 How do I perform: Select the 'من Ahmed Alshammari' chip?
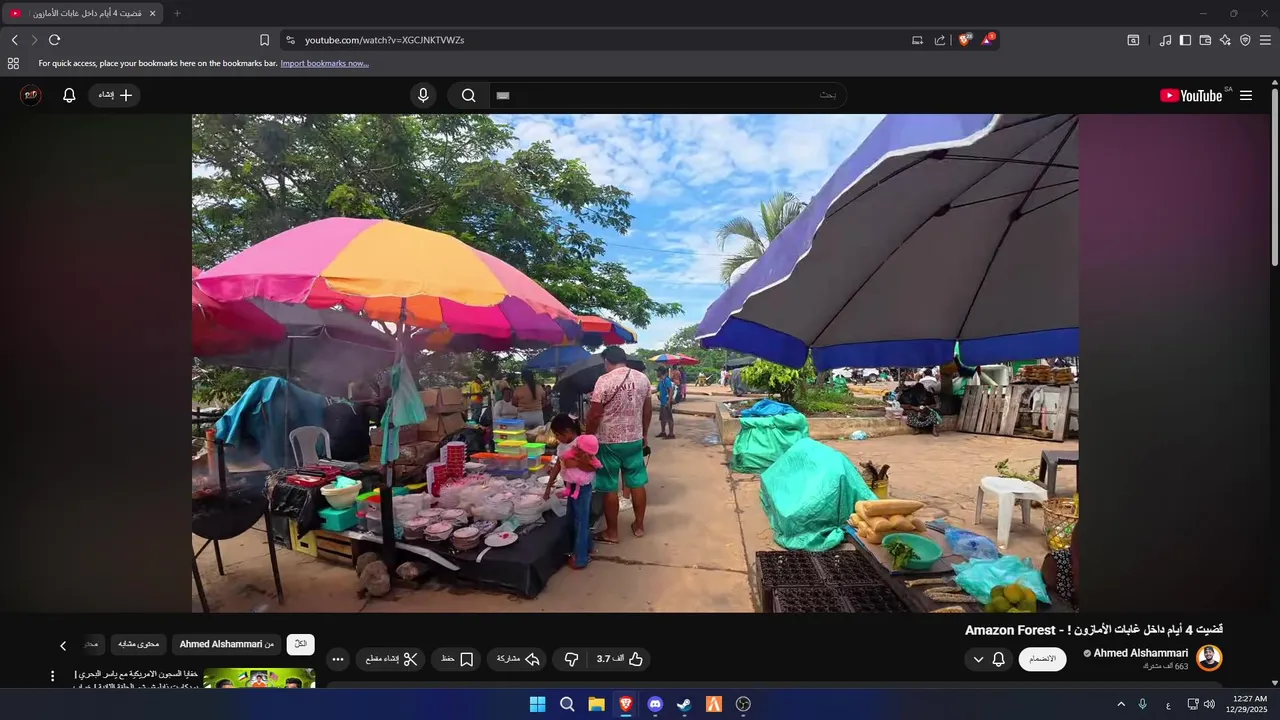[227, 644]
